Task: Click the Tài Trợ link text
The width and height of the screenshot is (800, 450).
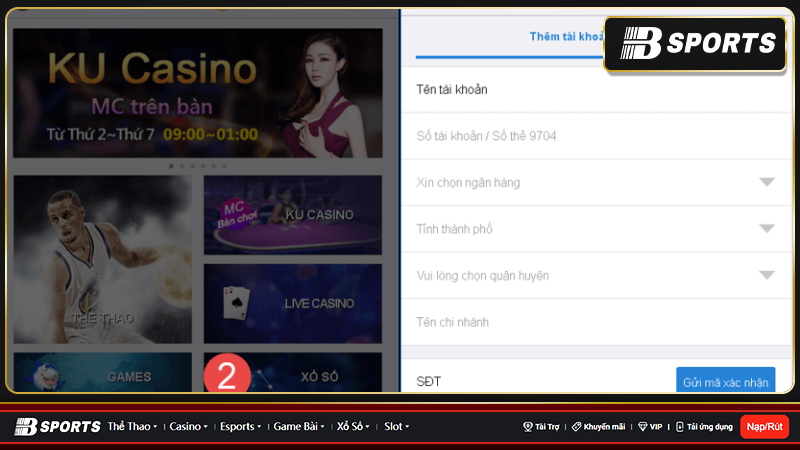Action: tap(547, 427)
